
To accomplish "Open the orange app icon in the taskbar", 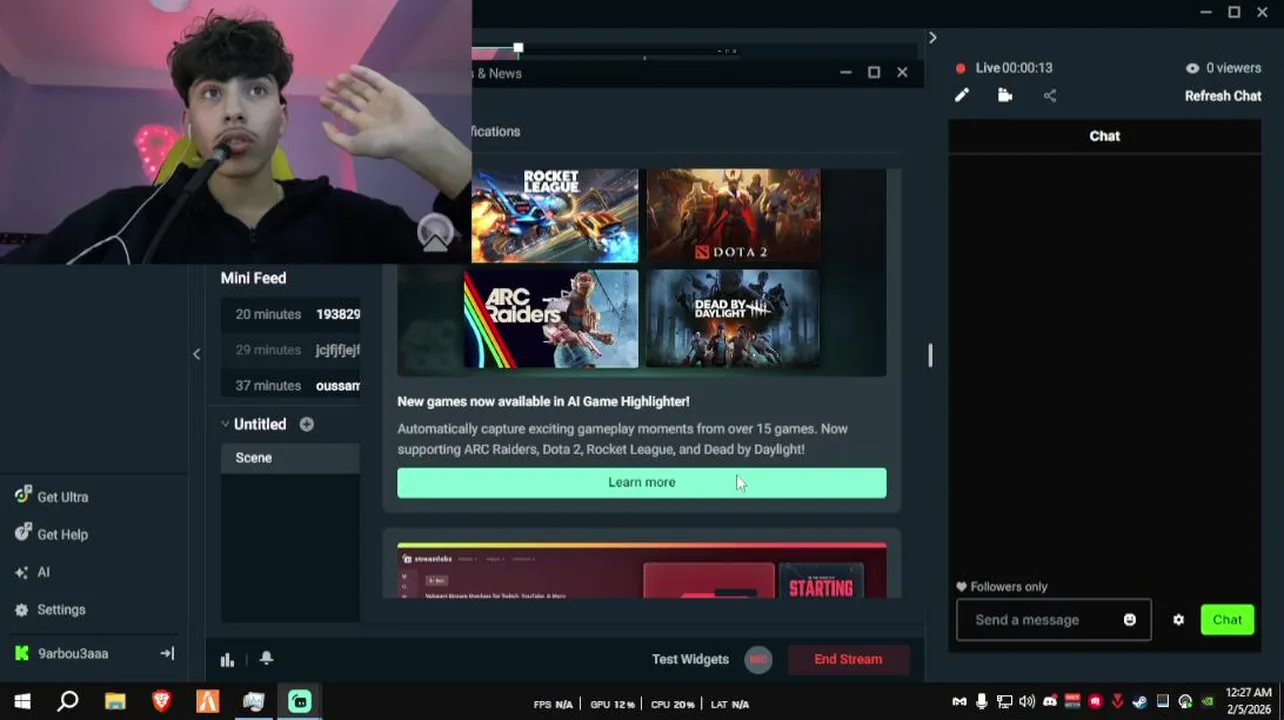I will 207,702.
